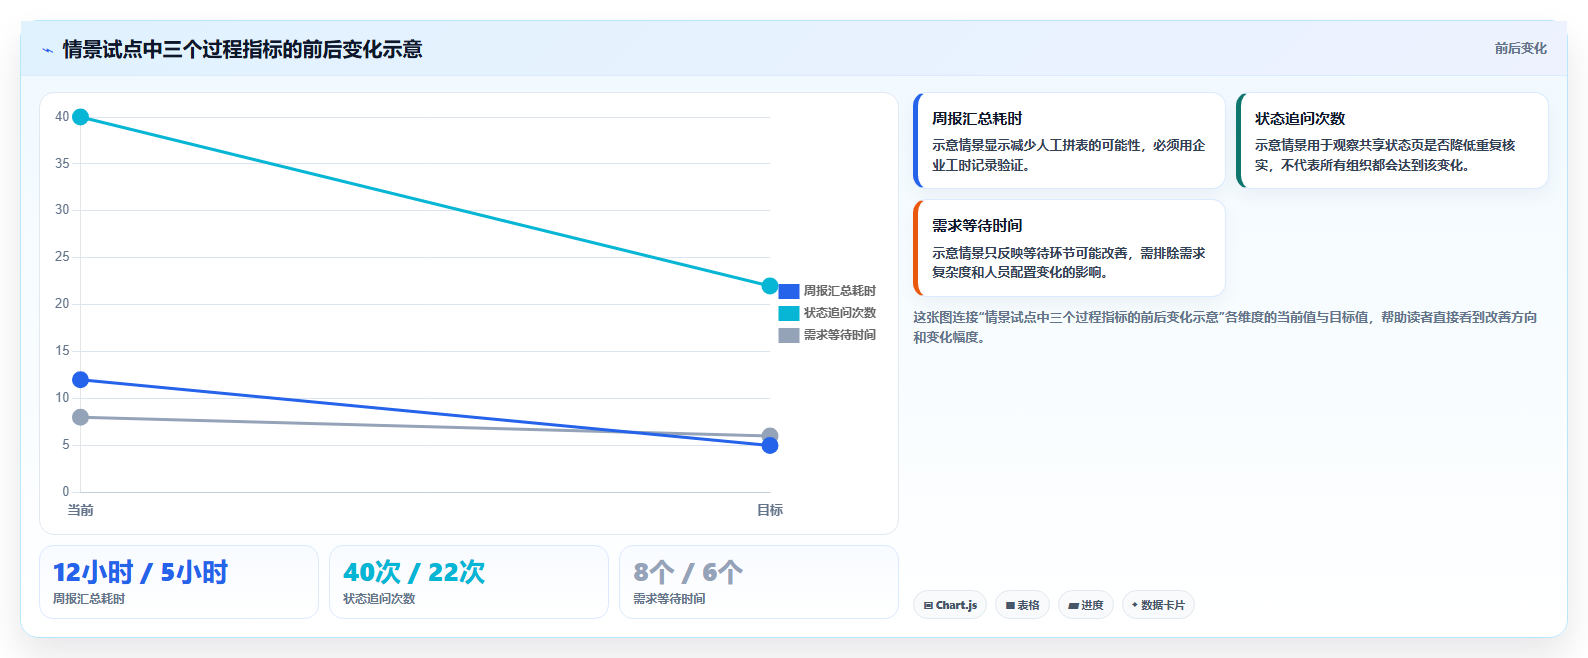Click the 前后变化 tag in the header
Viewport: 1588px width, 658px height.
(x=1520, y=48)
